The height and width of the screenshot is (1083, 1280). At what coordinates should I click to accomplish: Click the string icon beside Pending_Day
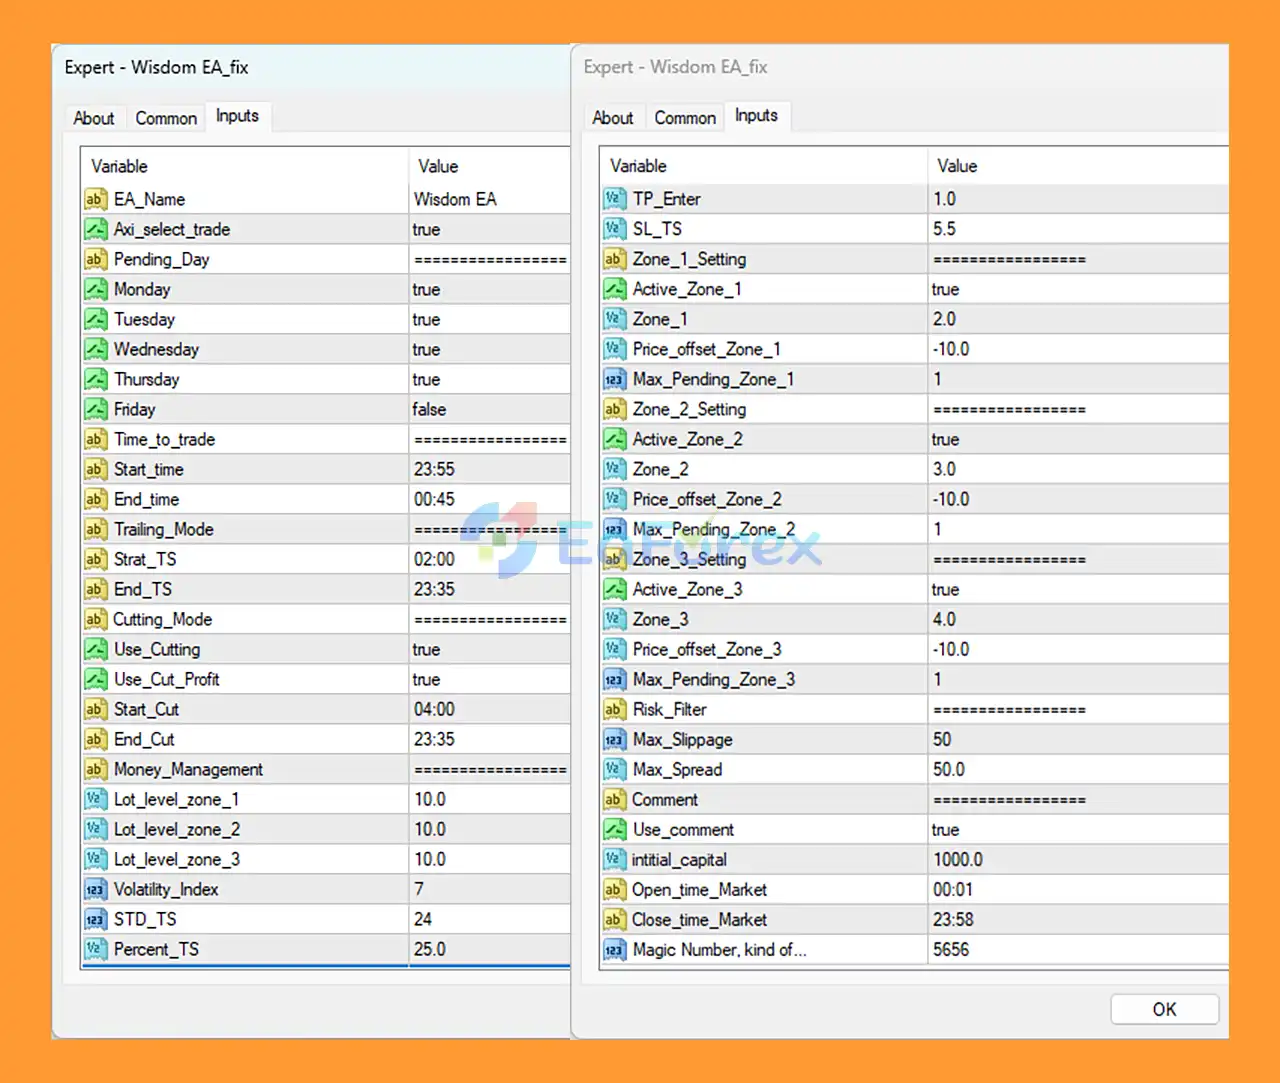coord(95,259)
